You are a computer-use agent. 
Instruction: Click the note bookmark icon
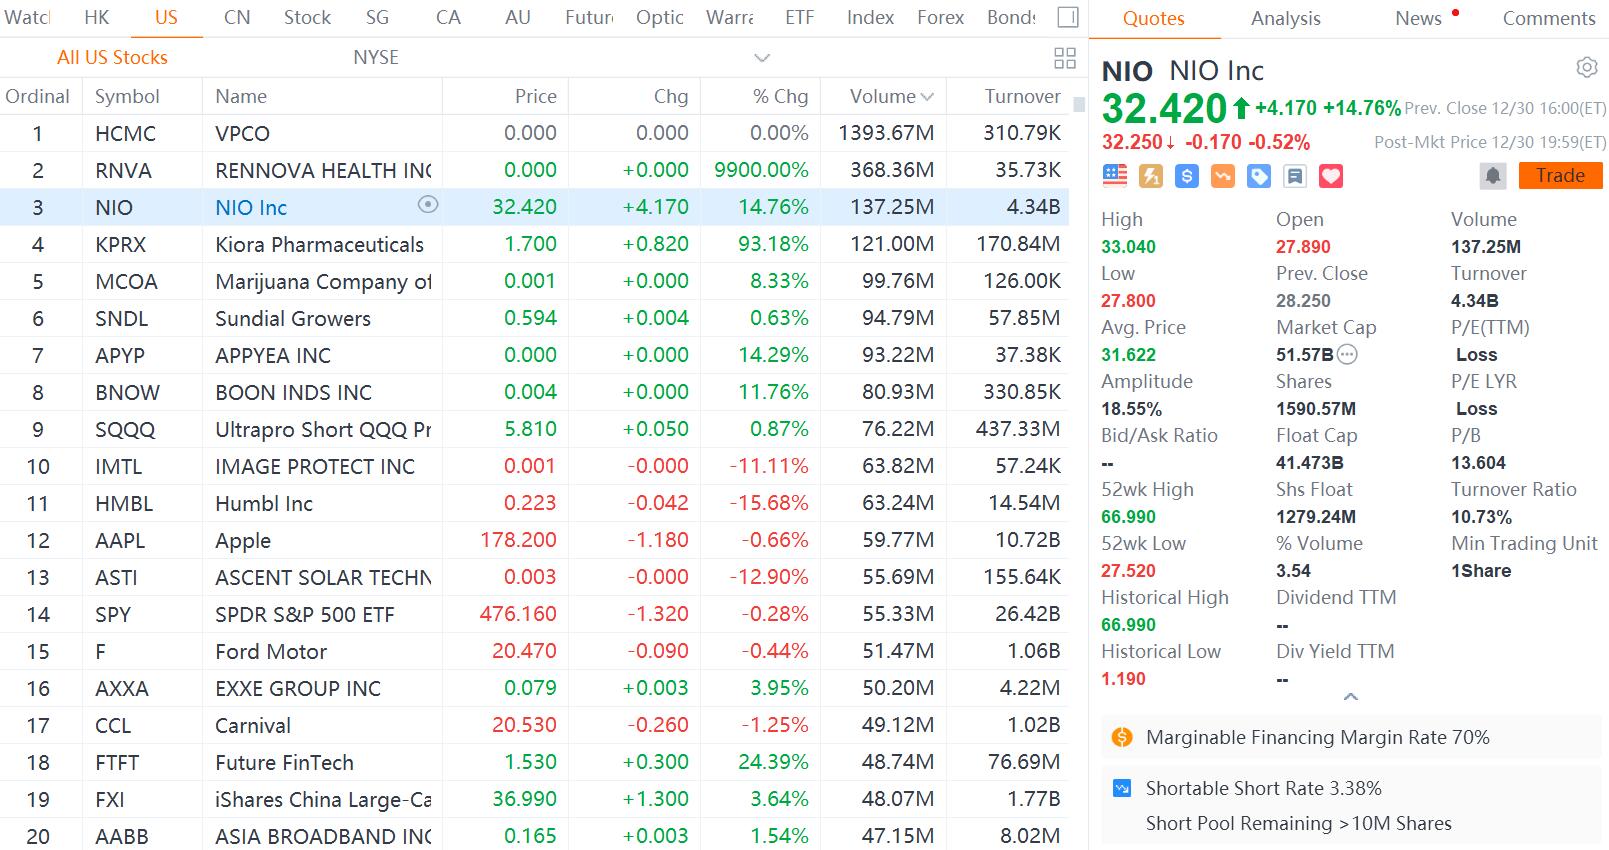pos(1295,176)
